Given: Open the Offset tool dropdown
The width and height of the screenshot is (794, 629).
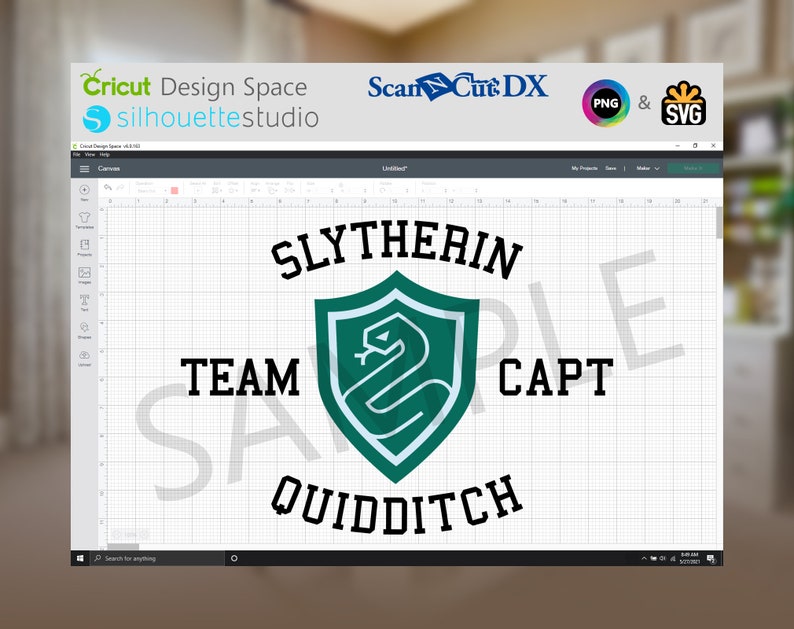Looking at the screenshot, I should (232, 190).
